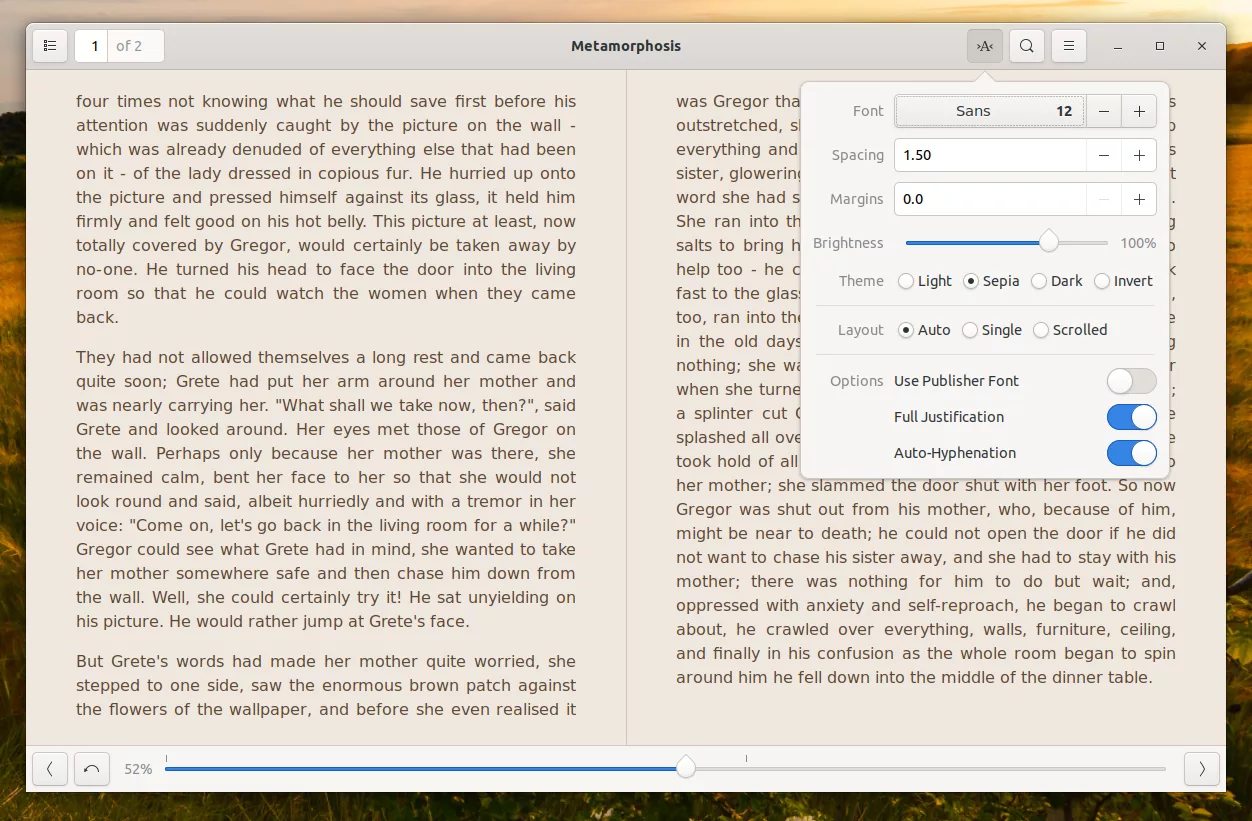This screenshot has width=1252, height=821.
Task: Click the go back location button
Action: coord(92,769)
